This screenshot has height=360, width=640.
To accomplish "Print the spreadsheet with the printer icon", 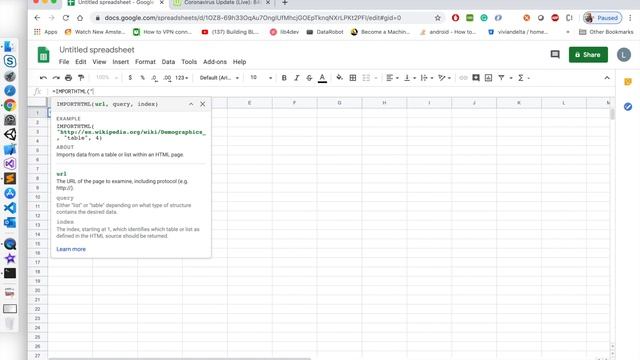I will pyautogui.click(x=69, y=78).
